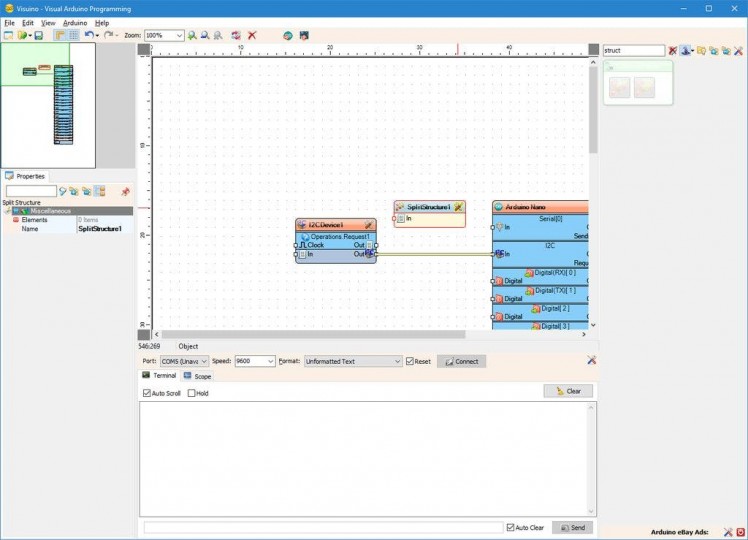The width and height of the screenshot is (748, 540).
Task: Click the Clear terminal button
Action: [x=568, y=391]
